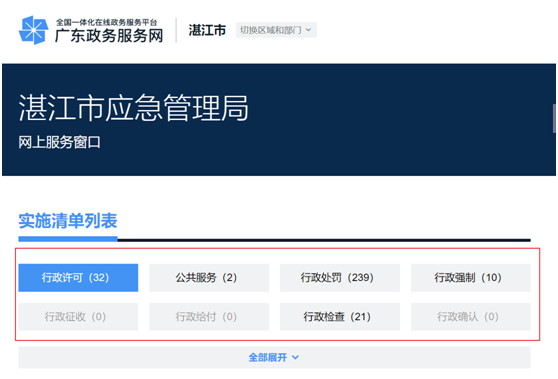Open the 行政检查 (21) category
Image resolution: width=558 pixels, height=379 pixels.
[340, 317]
